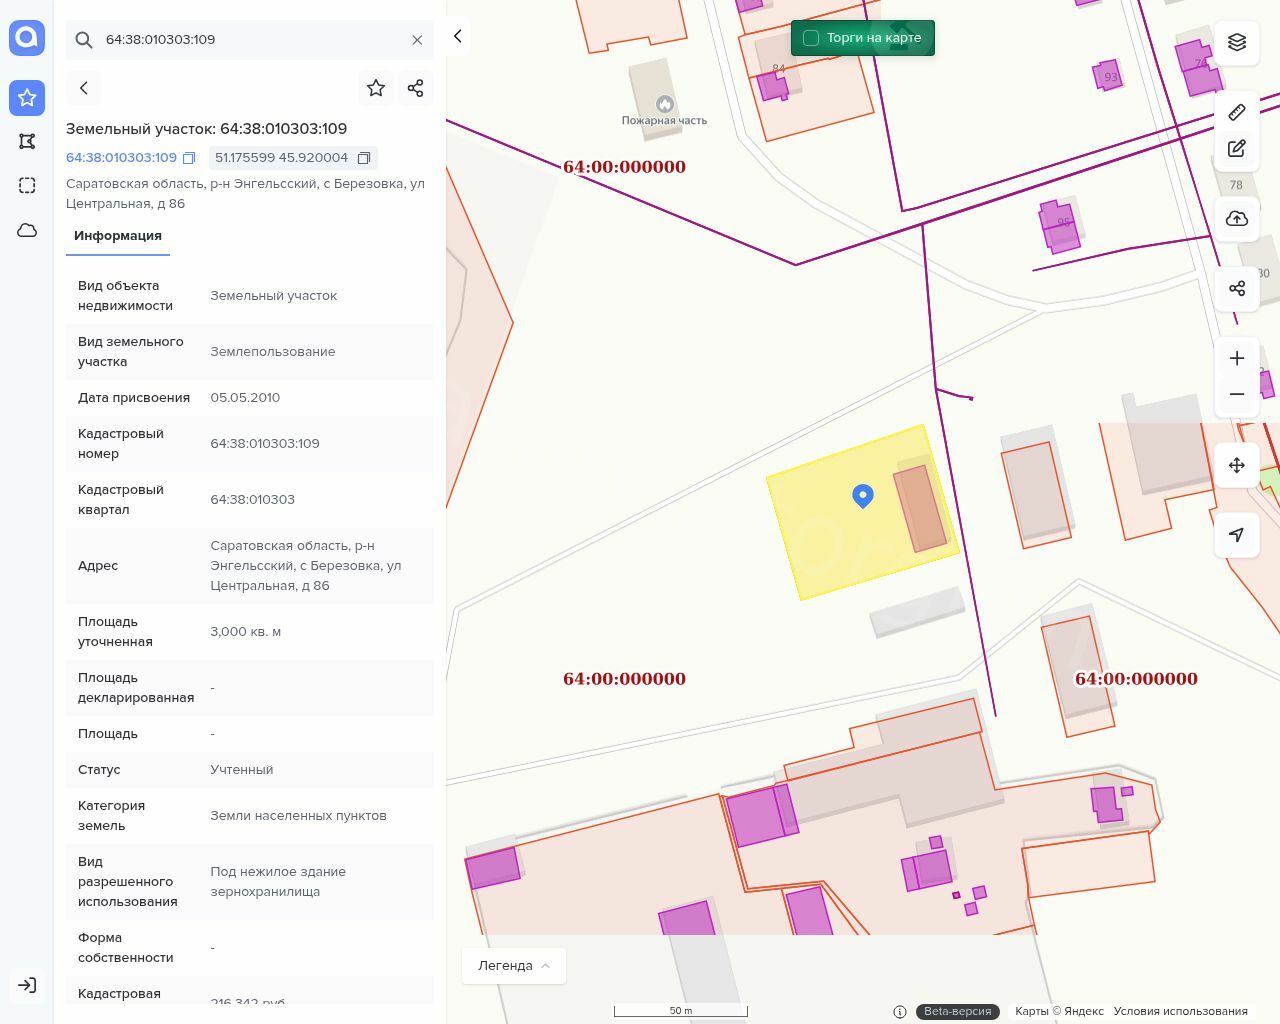Copy the cadastral number 64:38:010303:109
The image size is (1280, 1024).
[189, 158]
